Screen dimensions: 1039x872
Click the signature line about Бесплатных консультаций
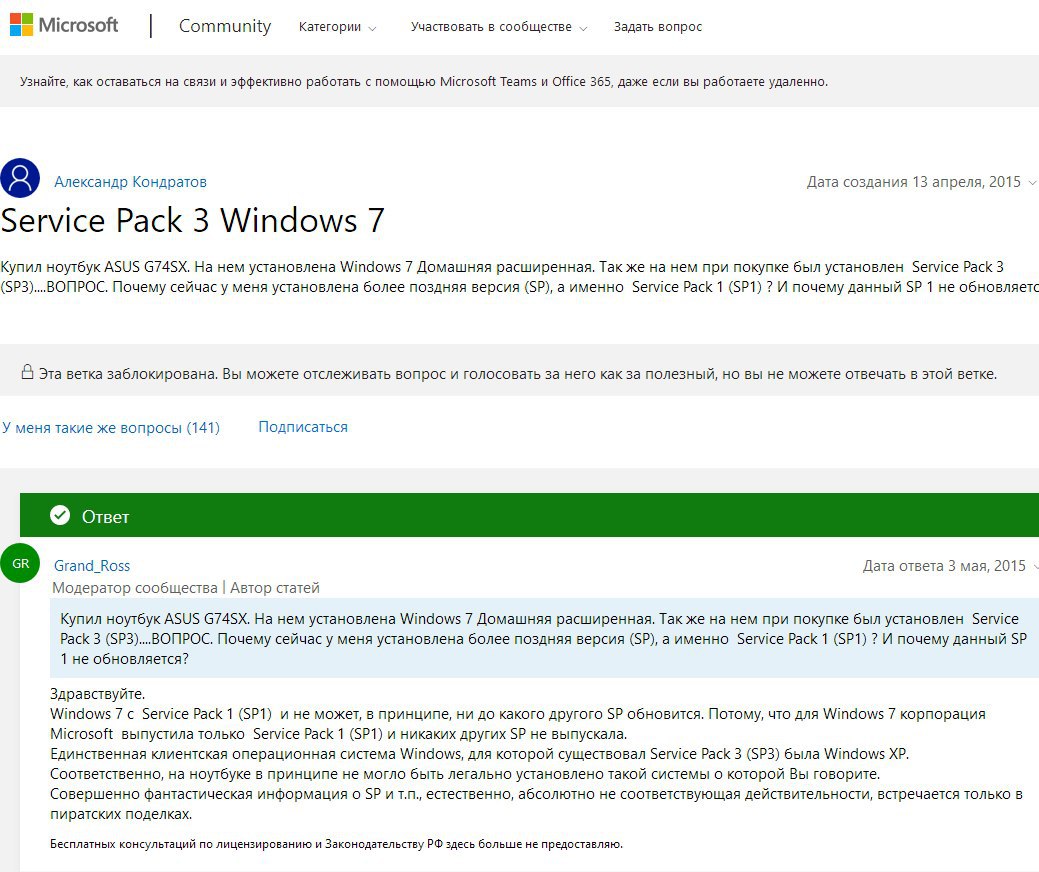click(x=336, y=844)
